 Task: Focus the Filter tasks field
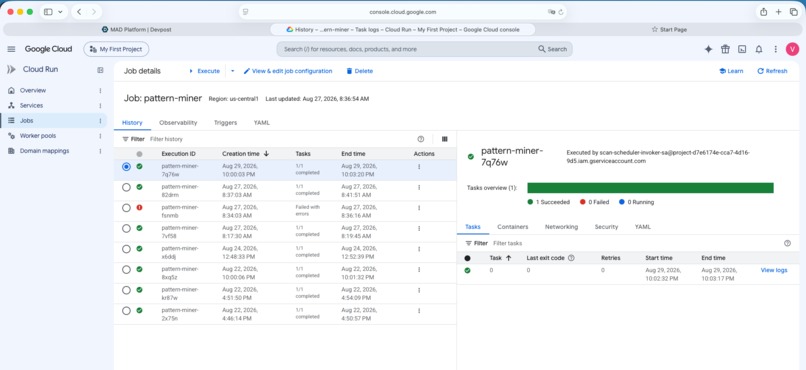(x=635, y=243)
